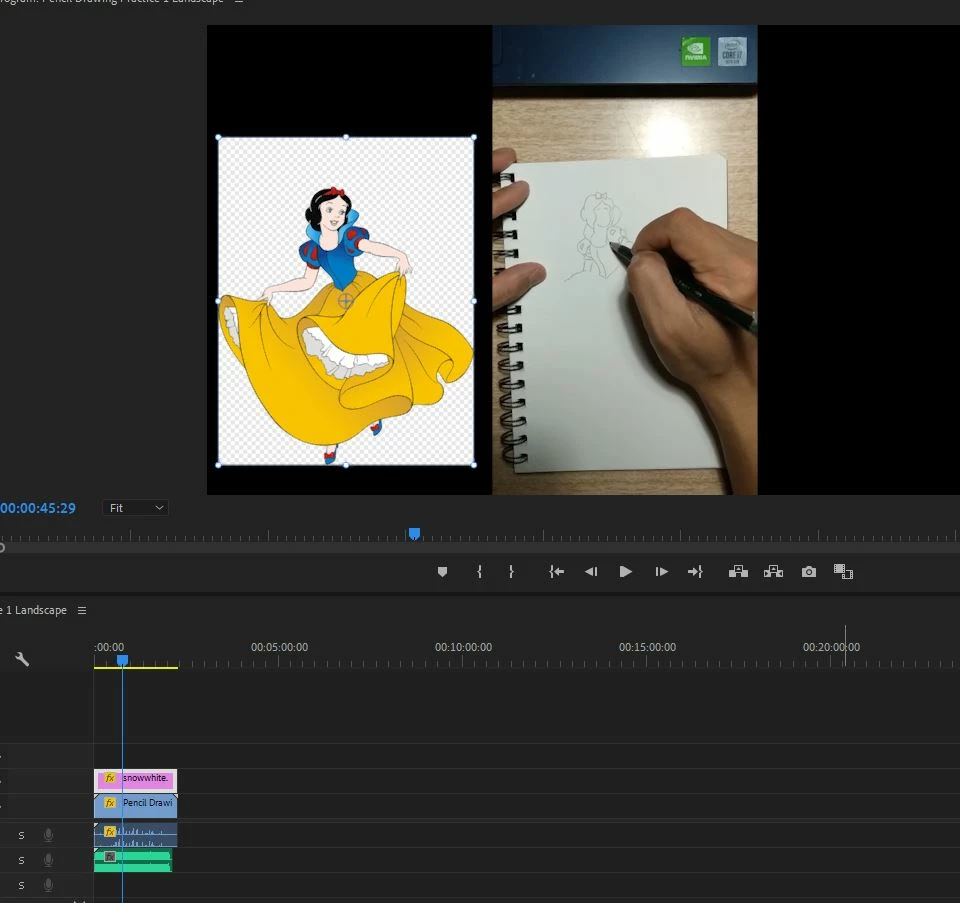The height and width of the screenshot is (903, 960).
Task: Click 00:20:00:00 on the timeline ruler
Action: coord(831,647)
